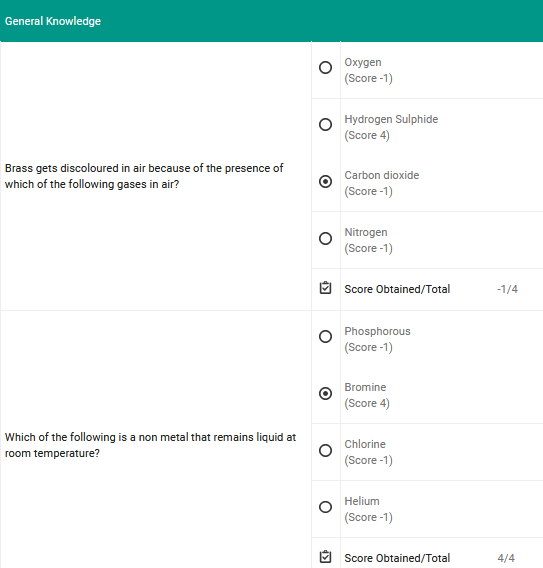Select the Oxygen radio button
Viewport: 543px width, 568px height.
click(x=325, y=67)
